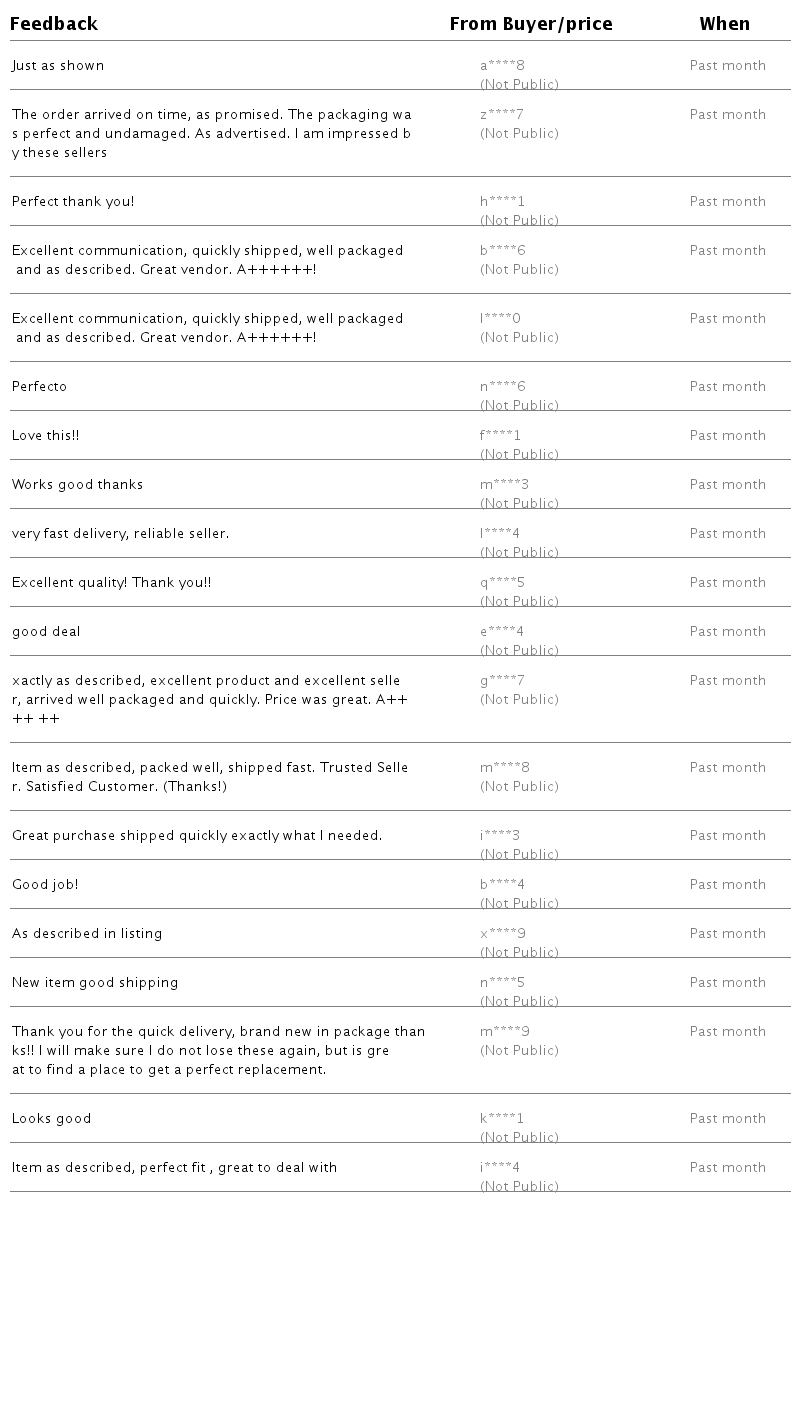
Task: Click the 'Just as shown' feedback text
Action: click(x=58, y=66)
